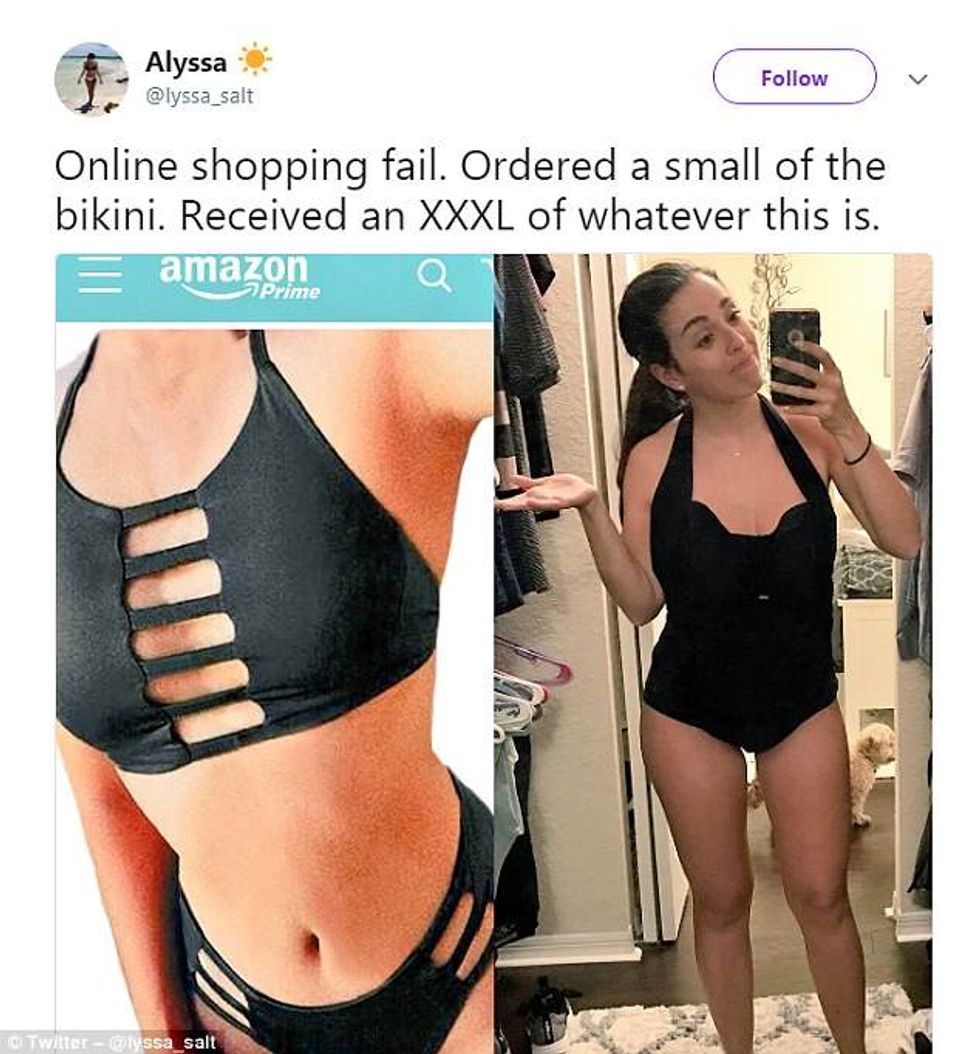The height and width of the screenshot is (1054, 980).
Task: Click the tweet text about shopping fail
Action: click(470, 190)
